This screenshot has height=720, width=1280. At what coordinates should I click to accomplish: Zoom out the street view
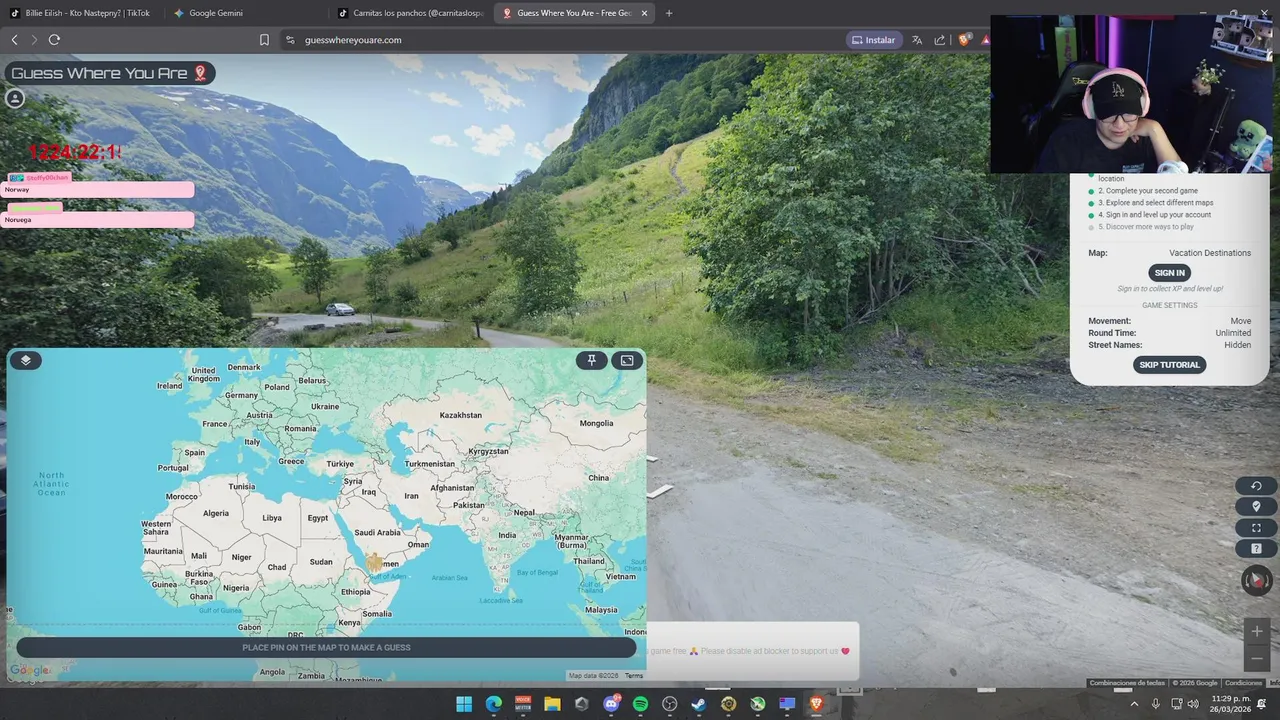[1257, 658]
